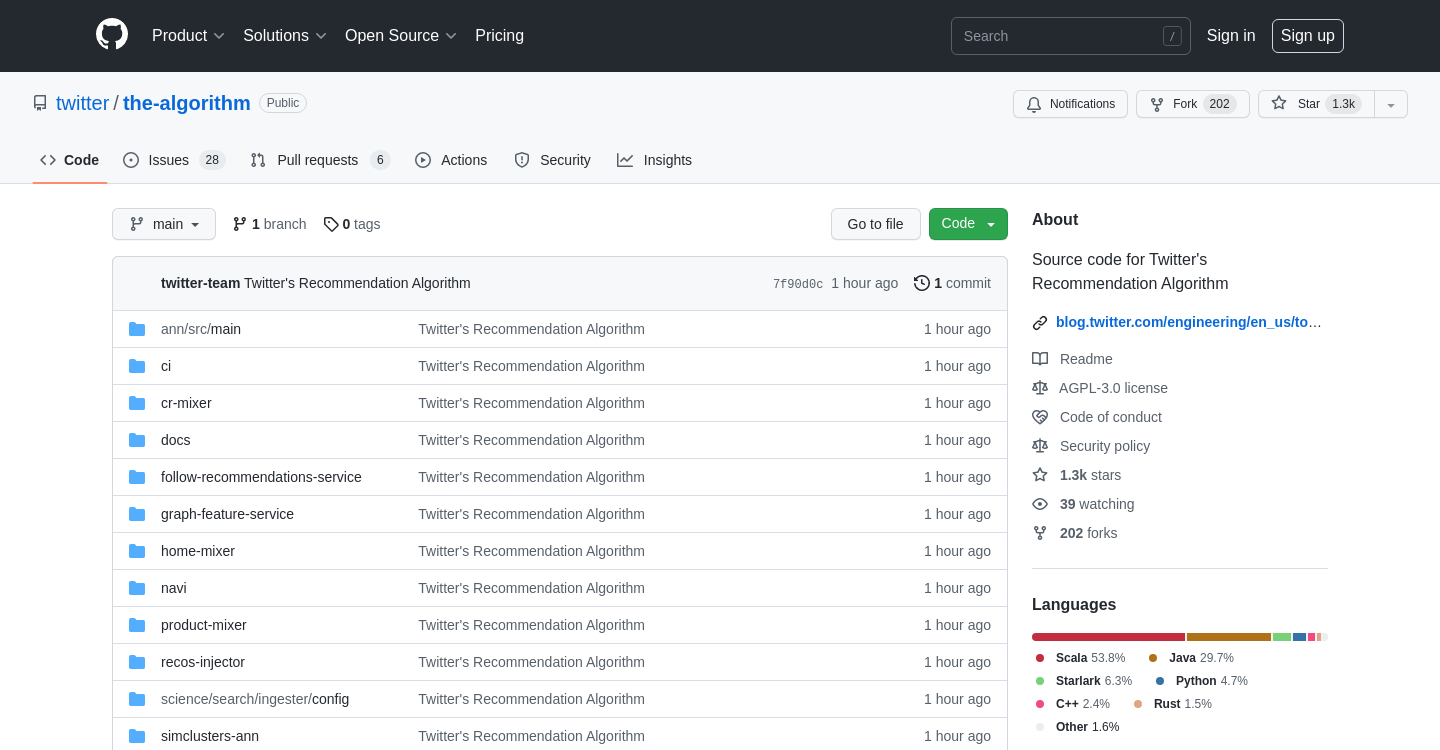Open the-algorithm repository link
The width and height of the screenshot is (1440, 750).
tap(187, 103)
